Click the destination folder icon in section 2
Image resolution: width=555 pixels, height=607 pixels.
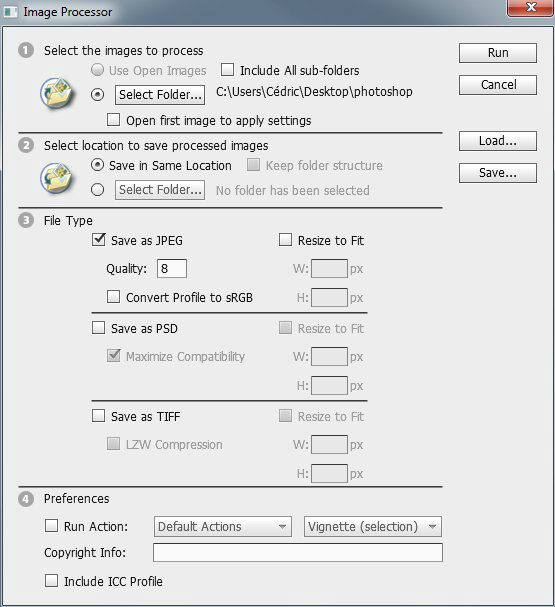[57, 178]
